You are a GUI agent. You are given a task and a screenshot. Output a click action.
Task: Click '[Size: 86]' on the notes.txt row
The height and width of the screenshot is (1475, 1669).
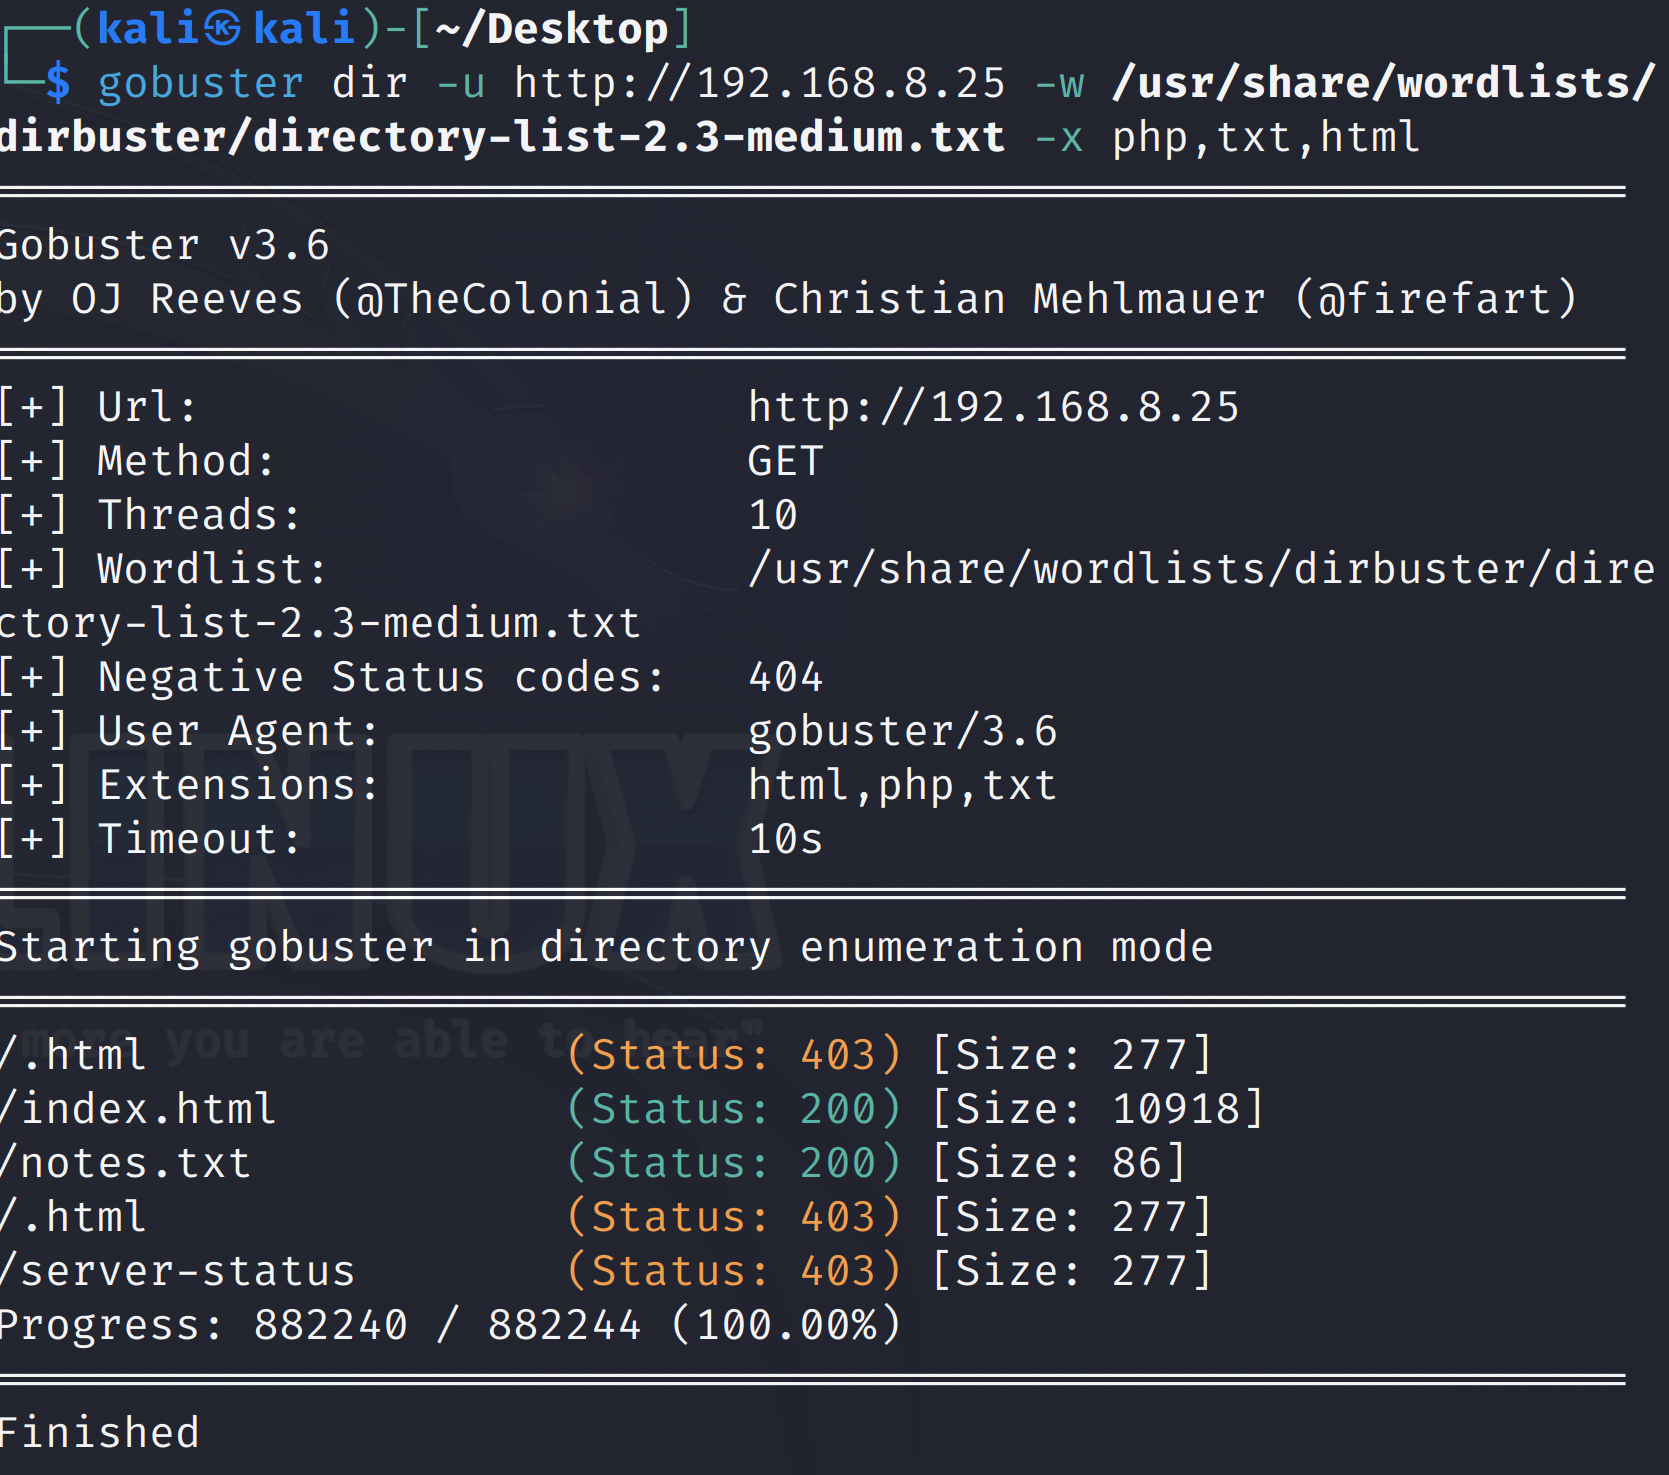point(1059,1163)
